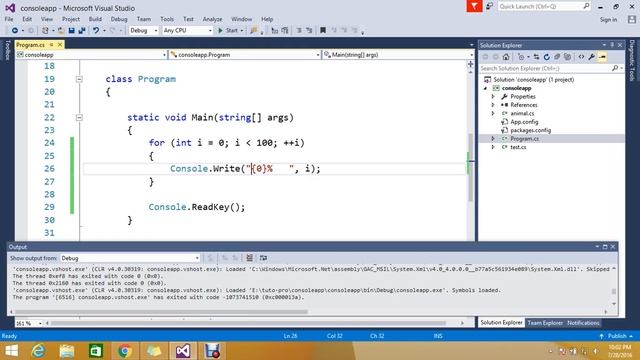
Task: Collapse class Program outlining box
Action: tap(79, 79)
